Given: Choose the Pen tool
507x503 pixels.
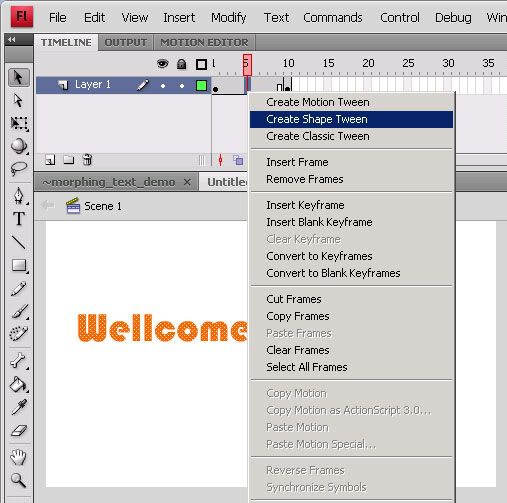Looking at the screenshot, I should pos(19,196).
